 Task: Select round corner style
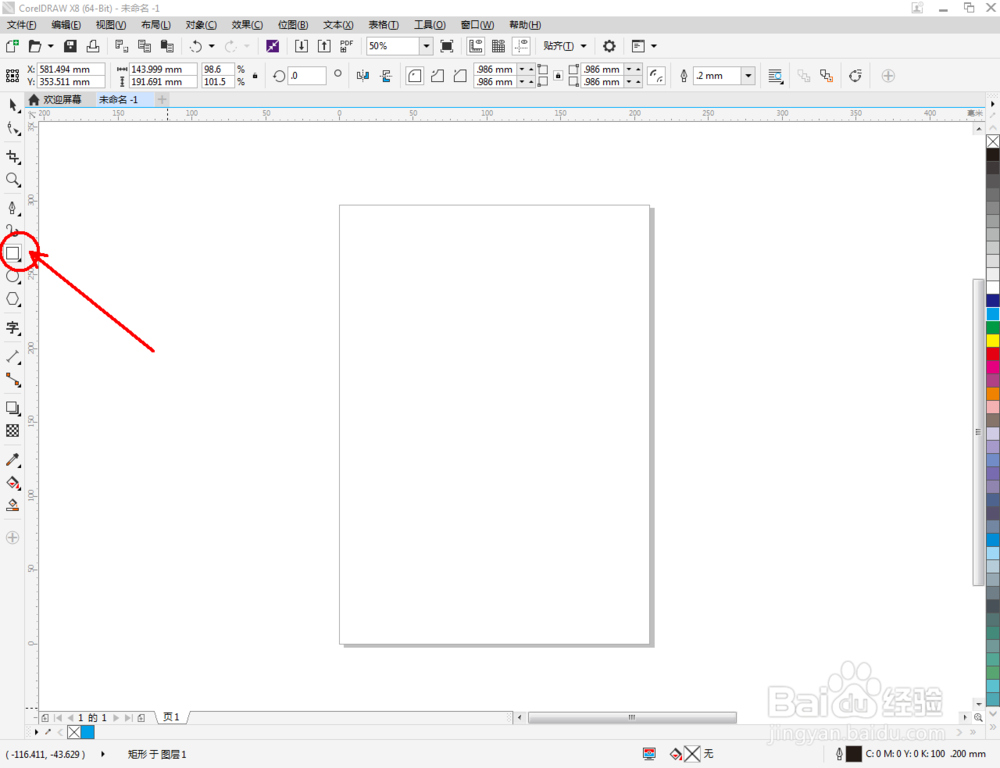tap(415, 76)
